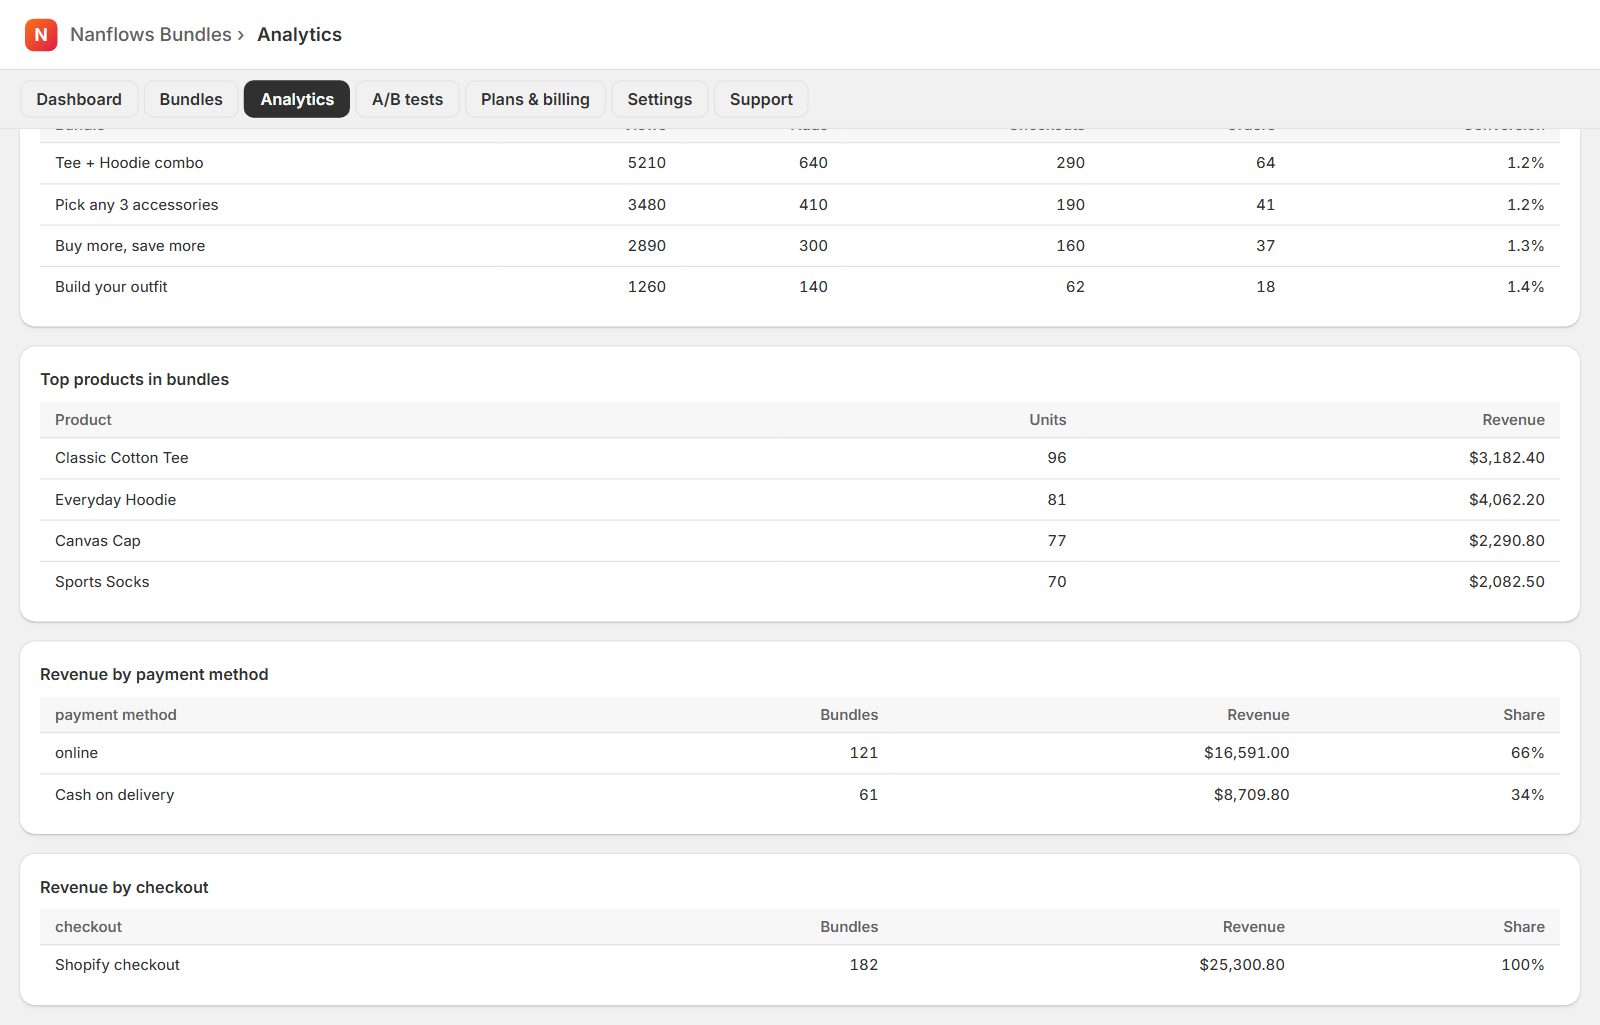Select the Tee + Hoodie combo row

[x=800, y=163]
